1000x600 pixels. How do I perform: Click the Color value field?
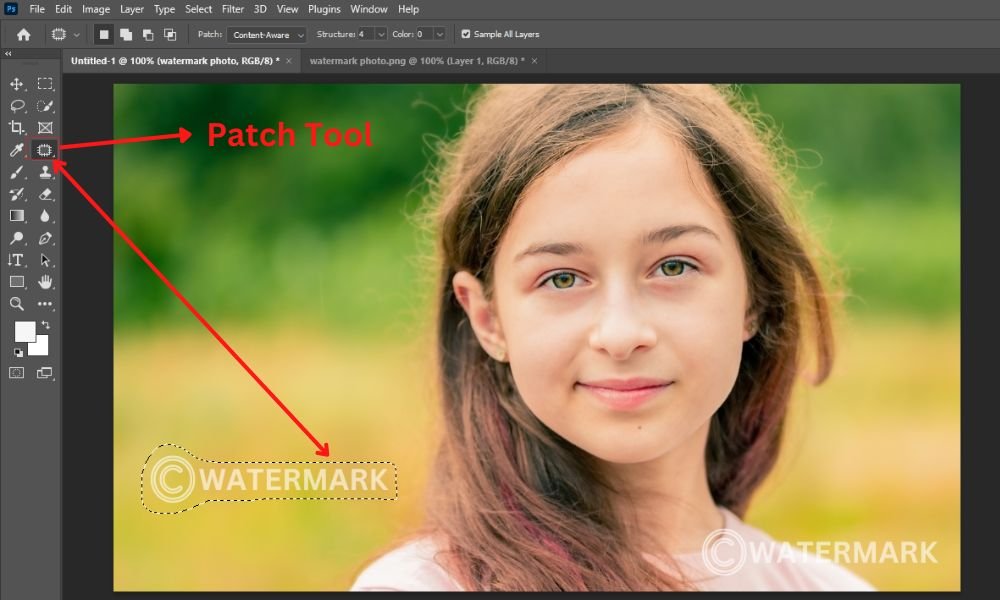pyautogui.click(x=425, y=34)
